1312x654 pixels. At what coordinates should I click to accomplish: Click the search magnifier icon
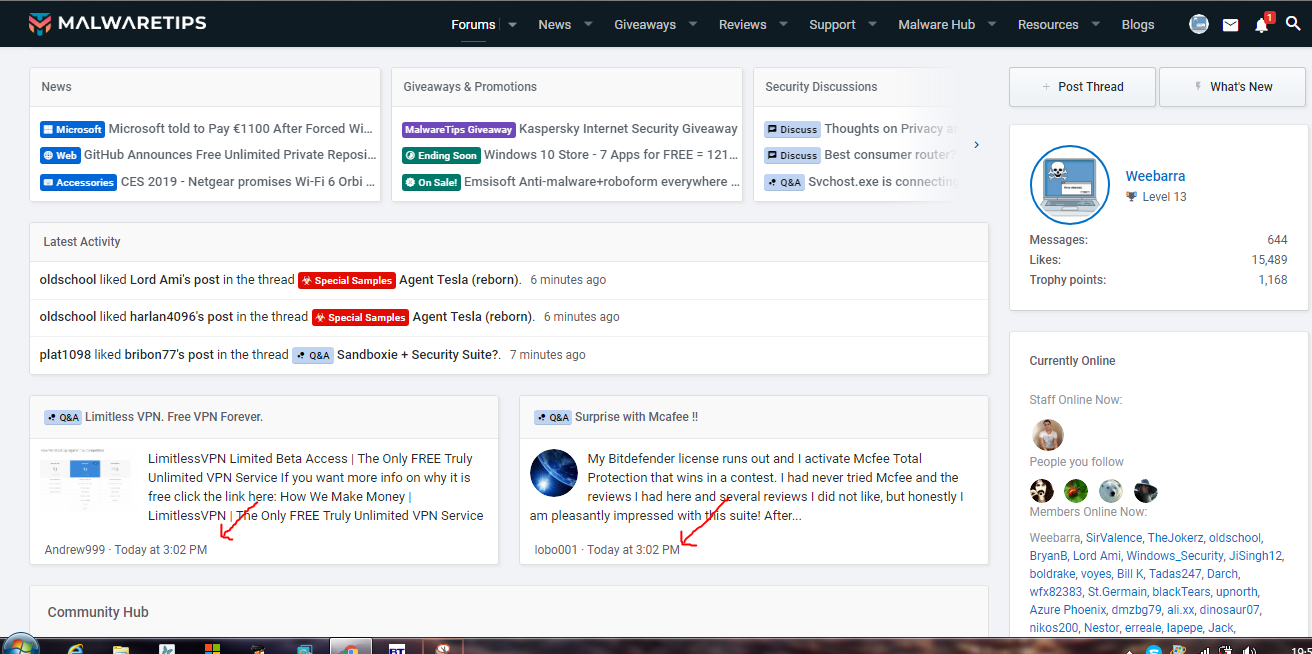pyautogui.click(x=1293, y=24)
